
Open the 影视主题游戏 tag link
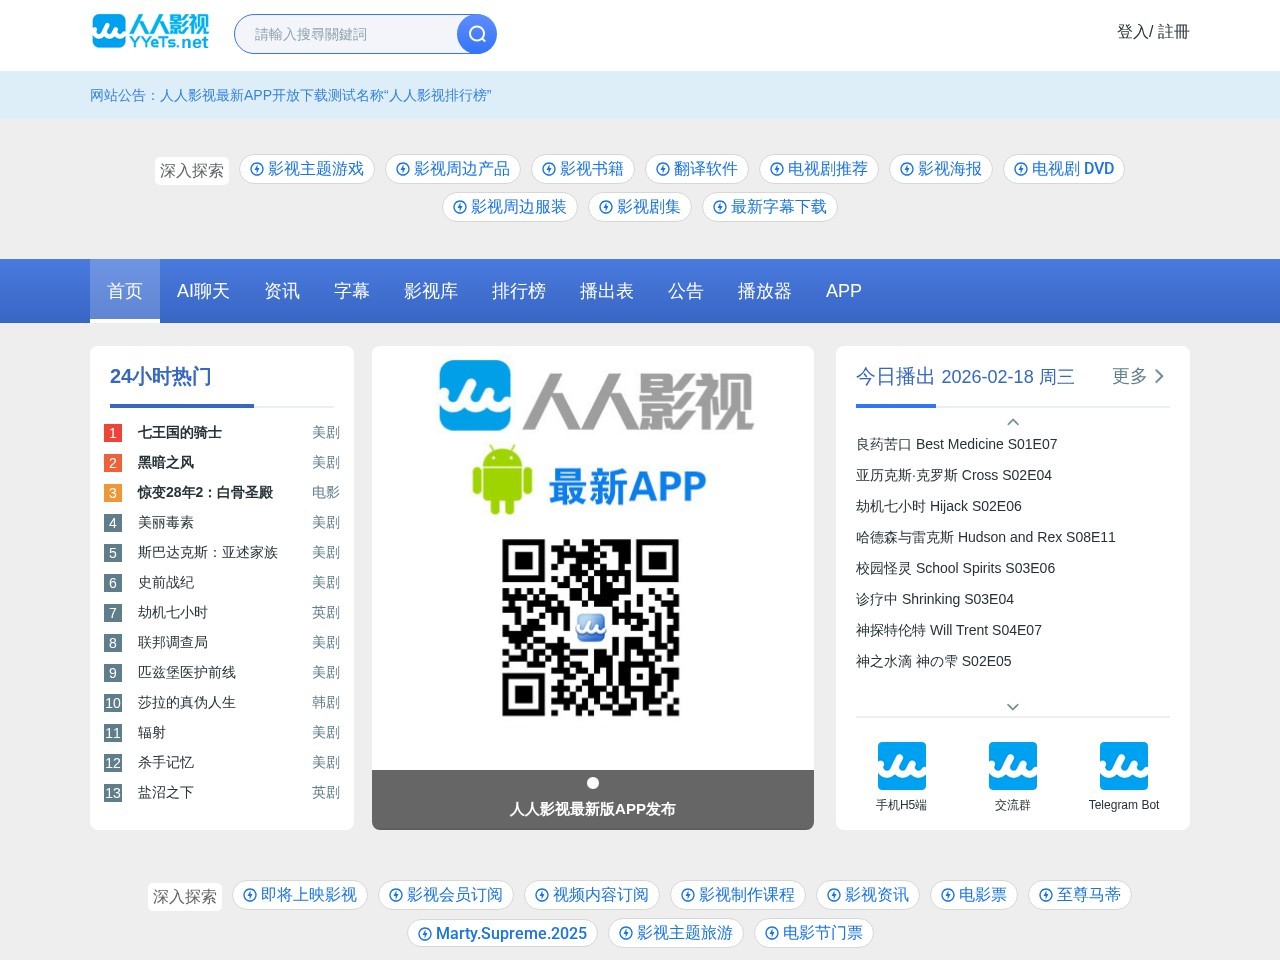pos(307,169)
